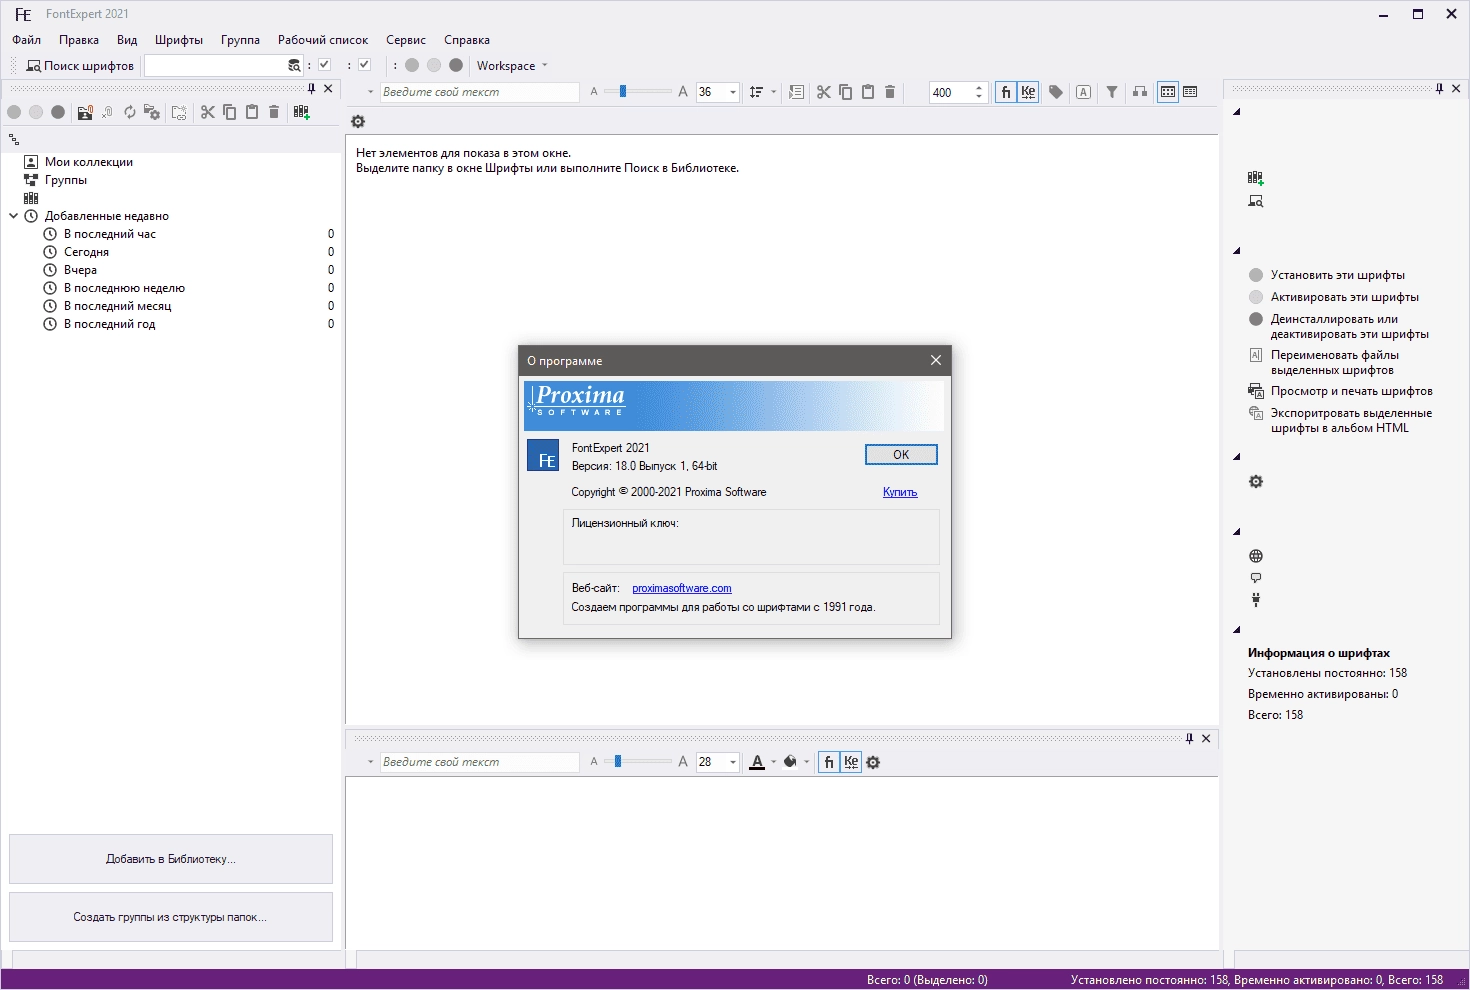
Task: Toggle fi ligatures button in bottom preview toolbar
Action: click(829, 762)
